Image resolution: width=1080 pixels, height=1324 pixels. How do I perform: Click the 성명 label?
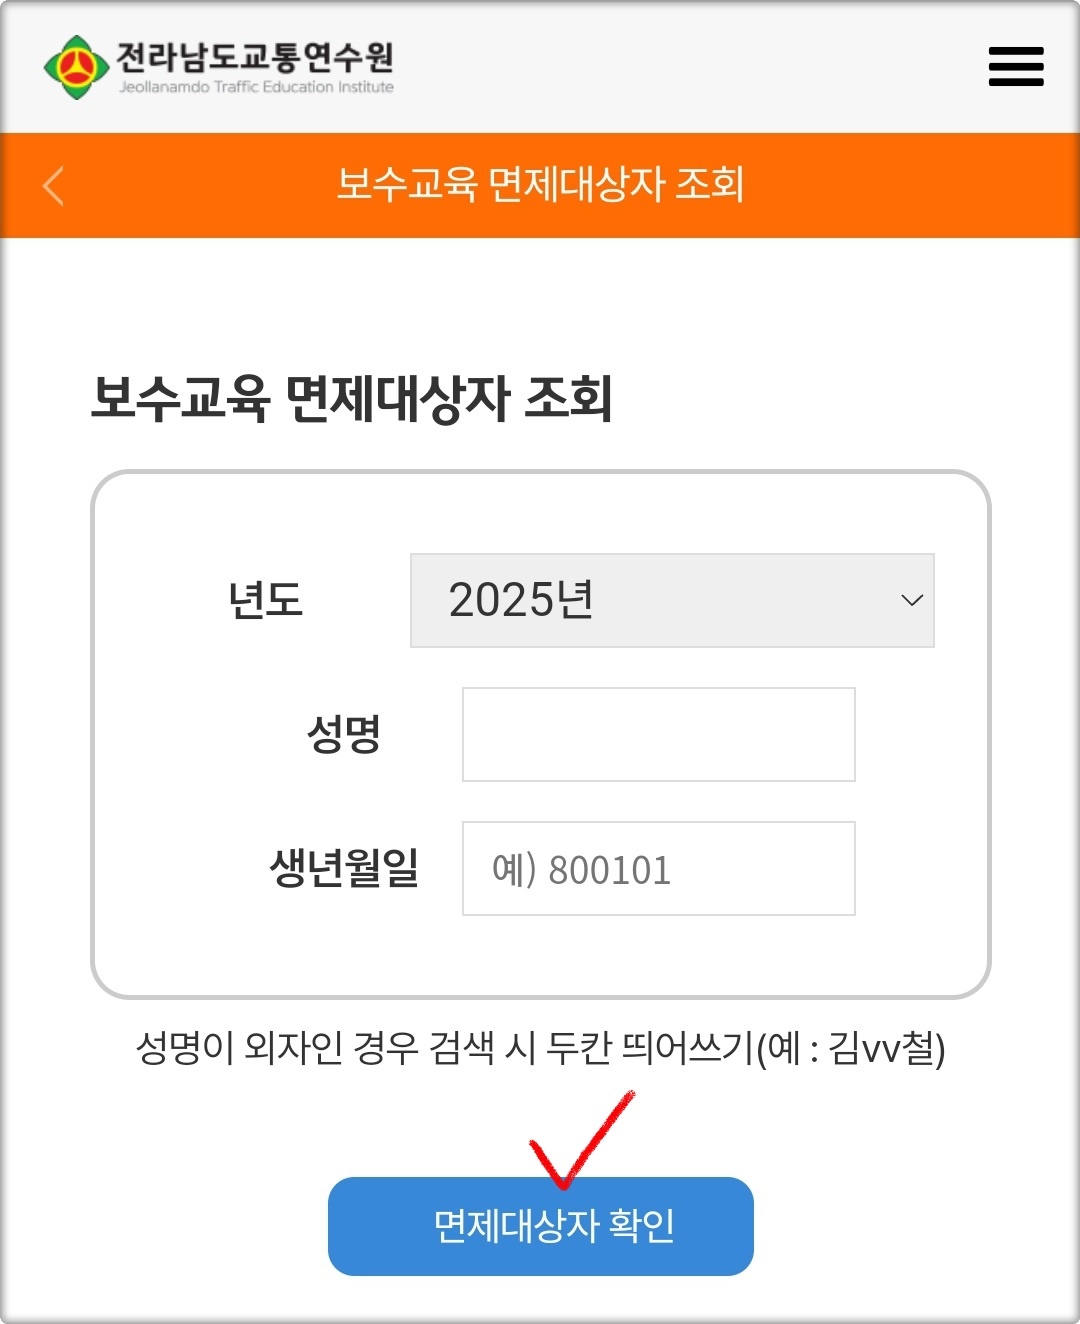(343, 733)
